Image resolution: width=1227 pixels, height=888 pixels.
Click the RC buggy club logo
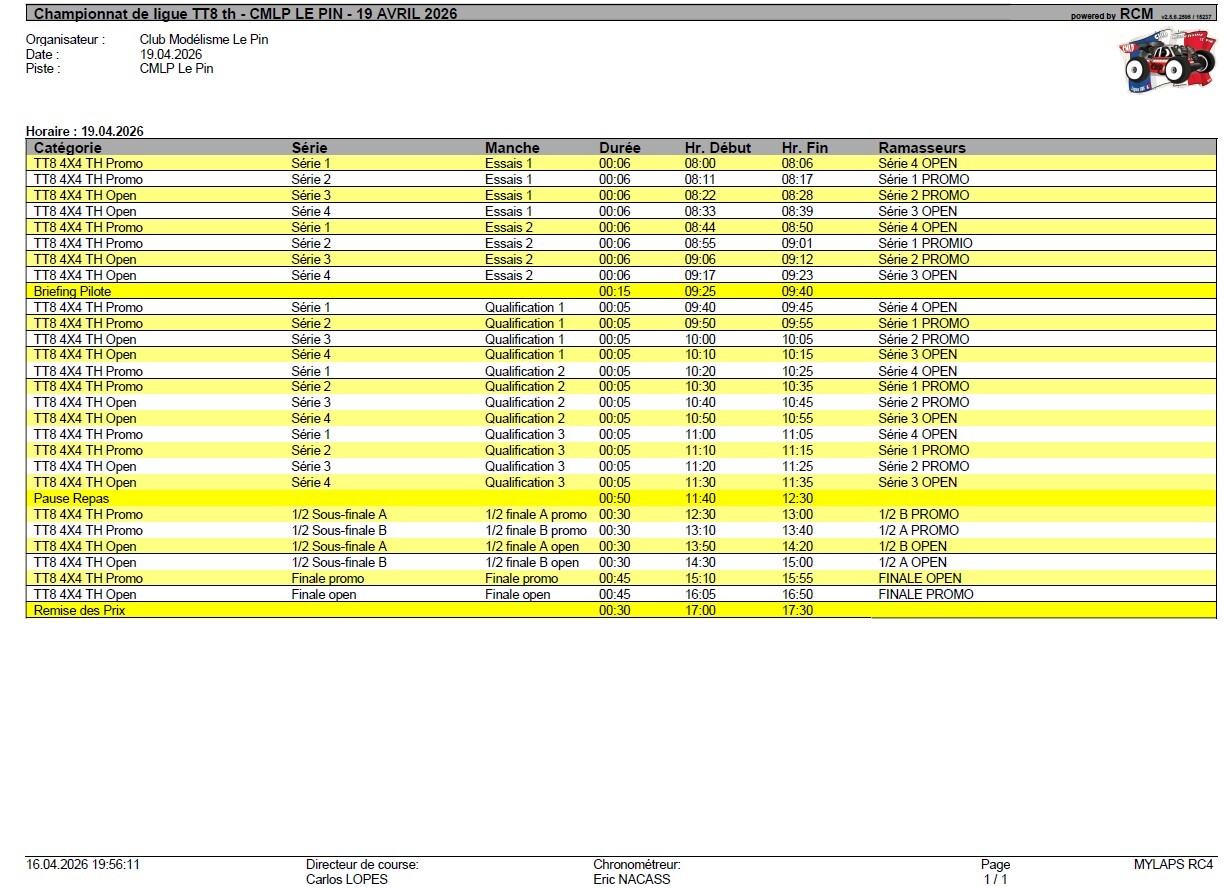[x=1165, y=62]
